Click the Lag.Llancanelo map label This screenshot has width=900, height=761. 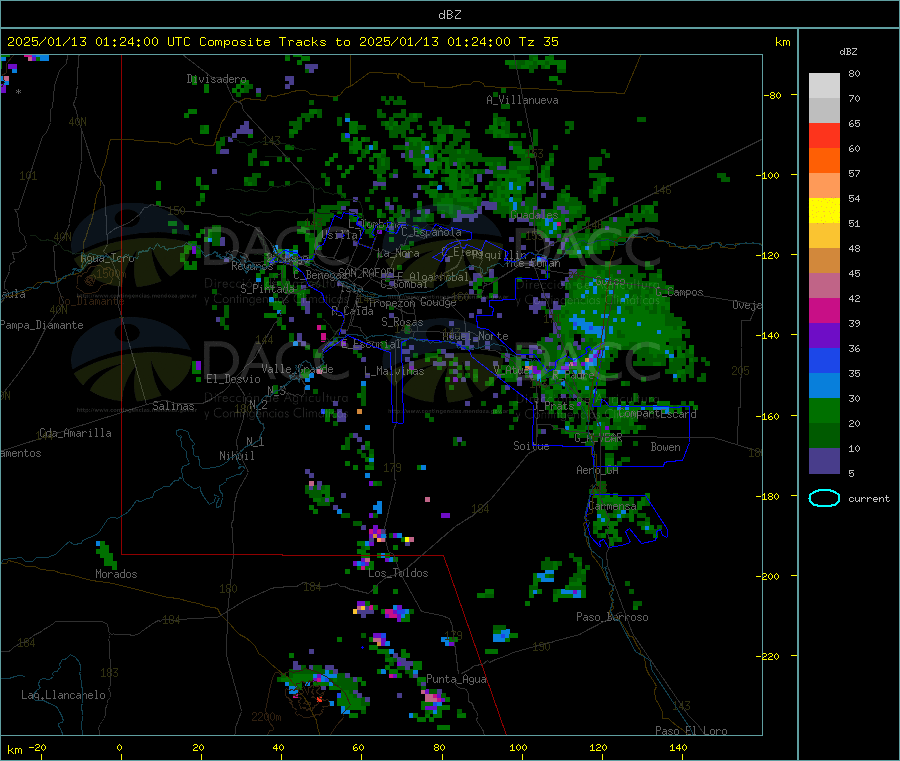[x=63, y=695]
